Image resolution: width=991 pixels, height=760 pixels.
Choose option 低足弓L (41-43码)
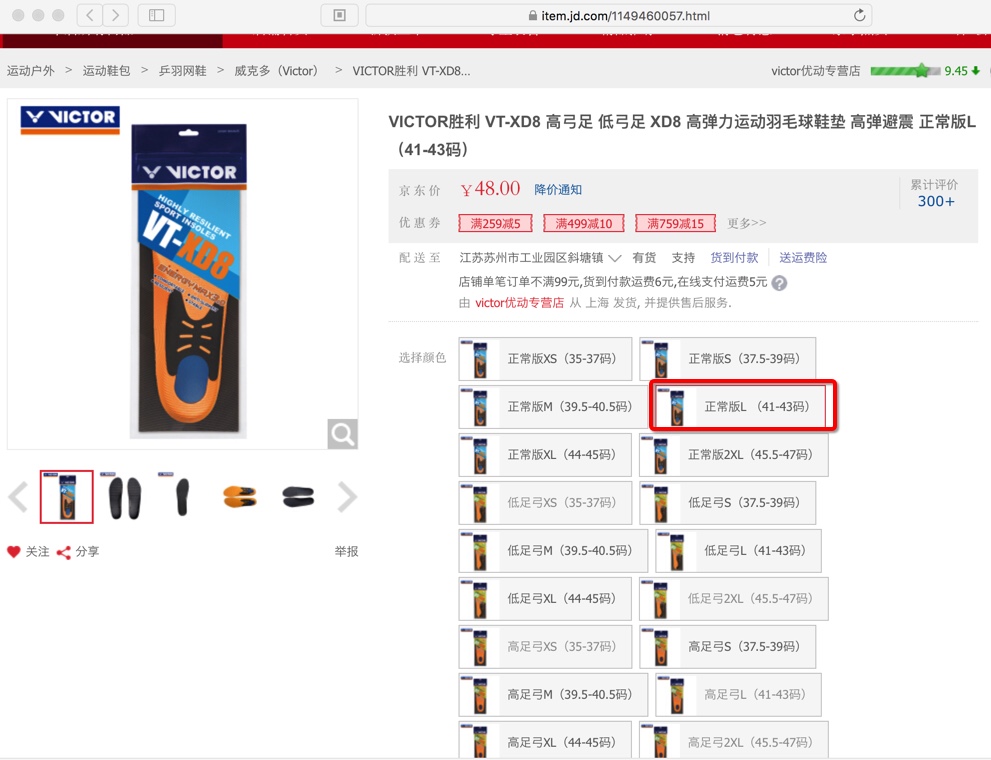pyautogui.click(x=738, y=551)
